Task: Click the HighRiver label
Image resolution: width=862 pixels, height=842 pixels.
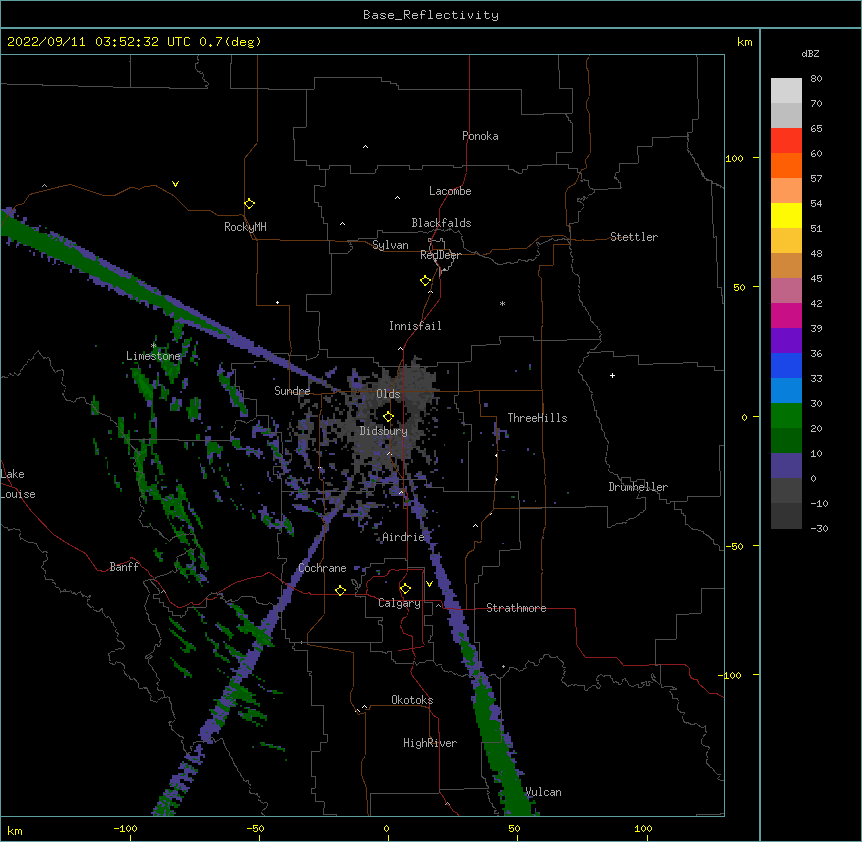Action: click(430, 743)
